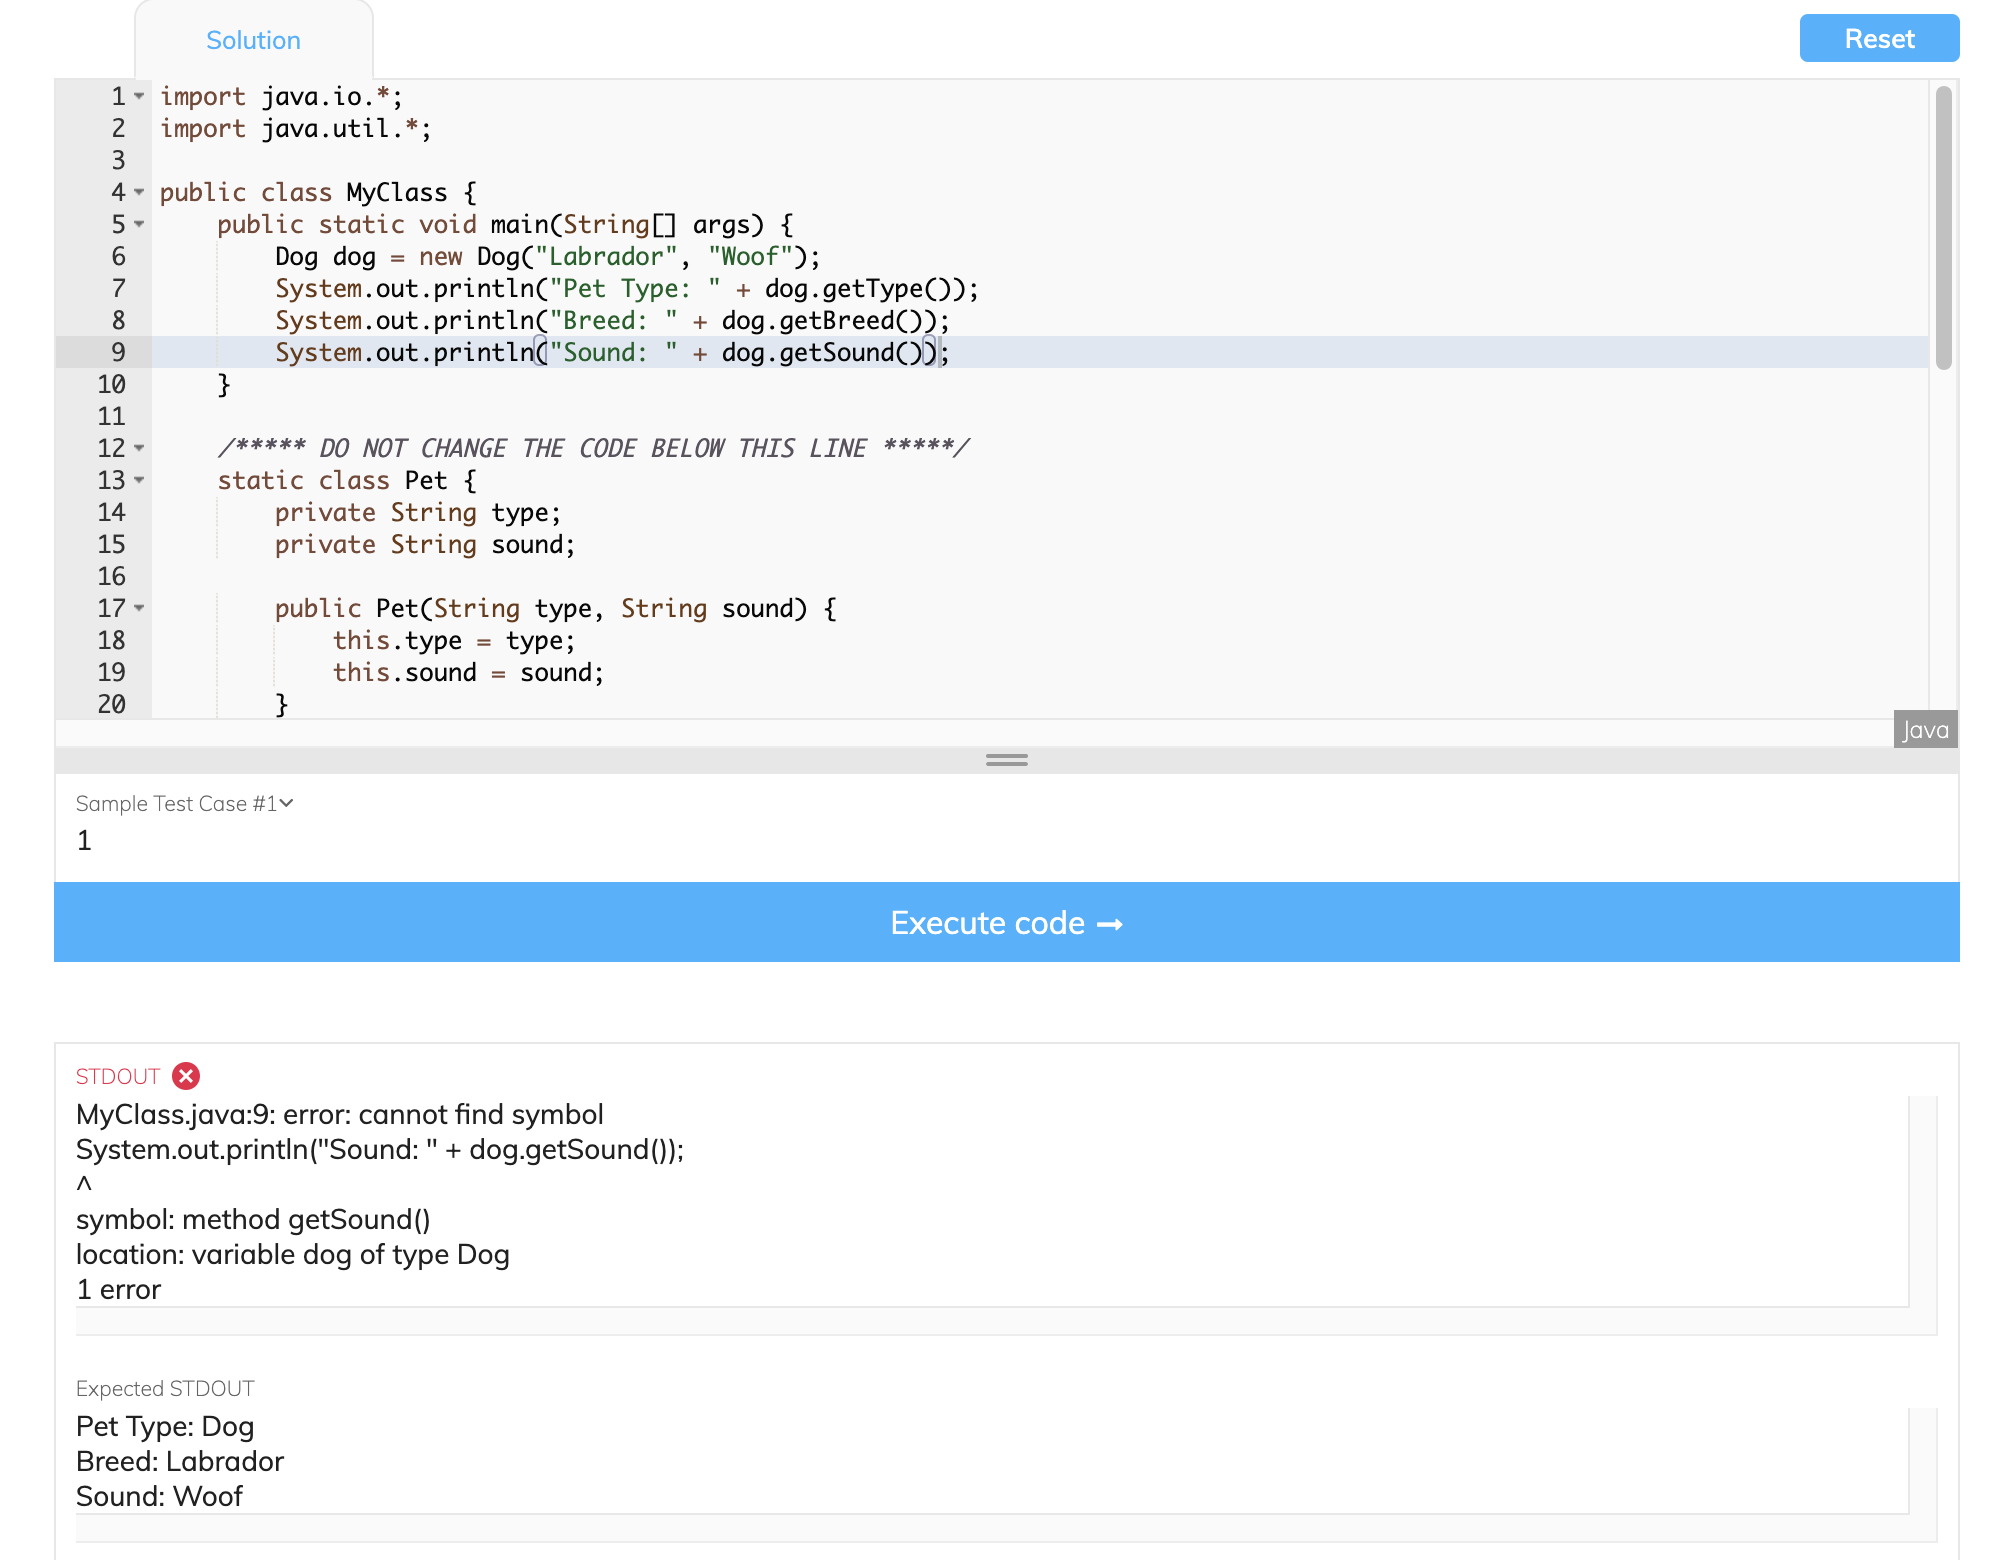Click the Java language badge
The height and width of the screenshot is (1560, 2008).
point(1925,730)
